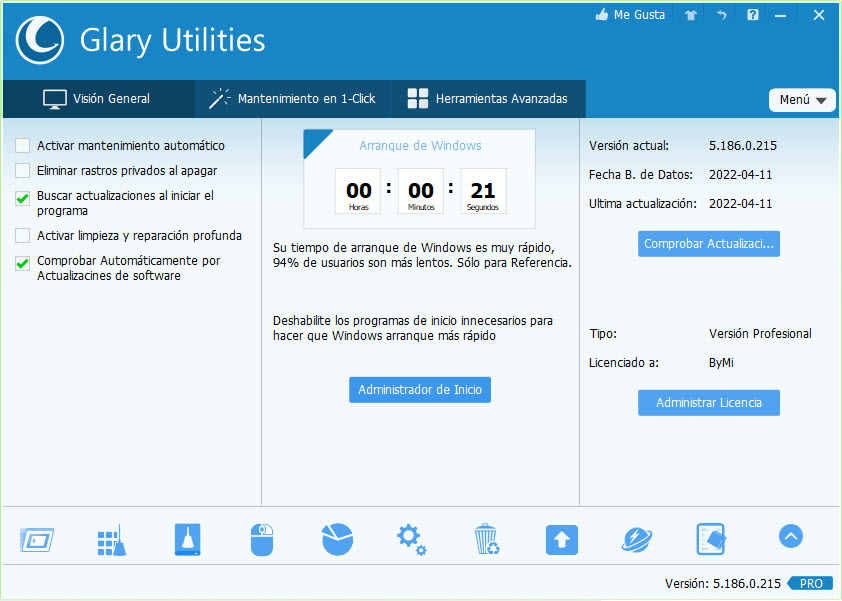Click the Versión Profesional text
Image resolution: width=842 pixels, height=601 pixels.
(760, 334)
